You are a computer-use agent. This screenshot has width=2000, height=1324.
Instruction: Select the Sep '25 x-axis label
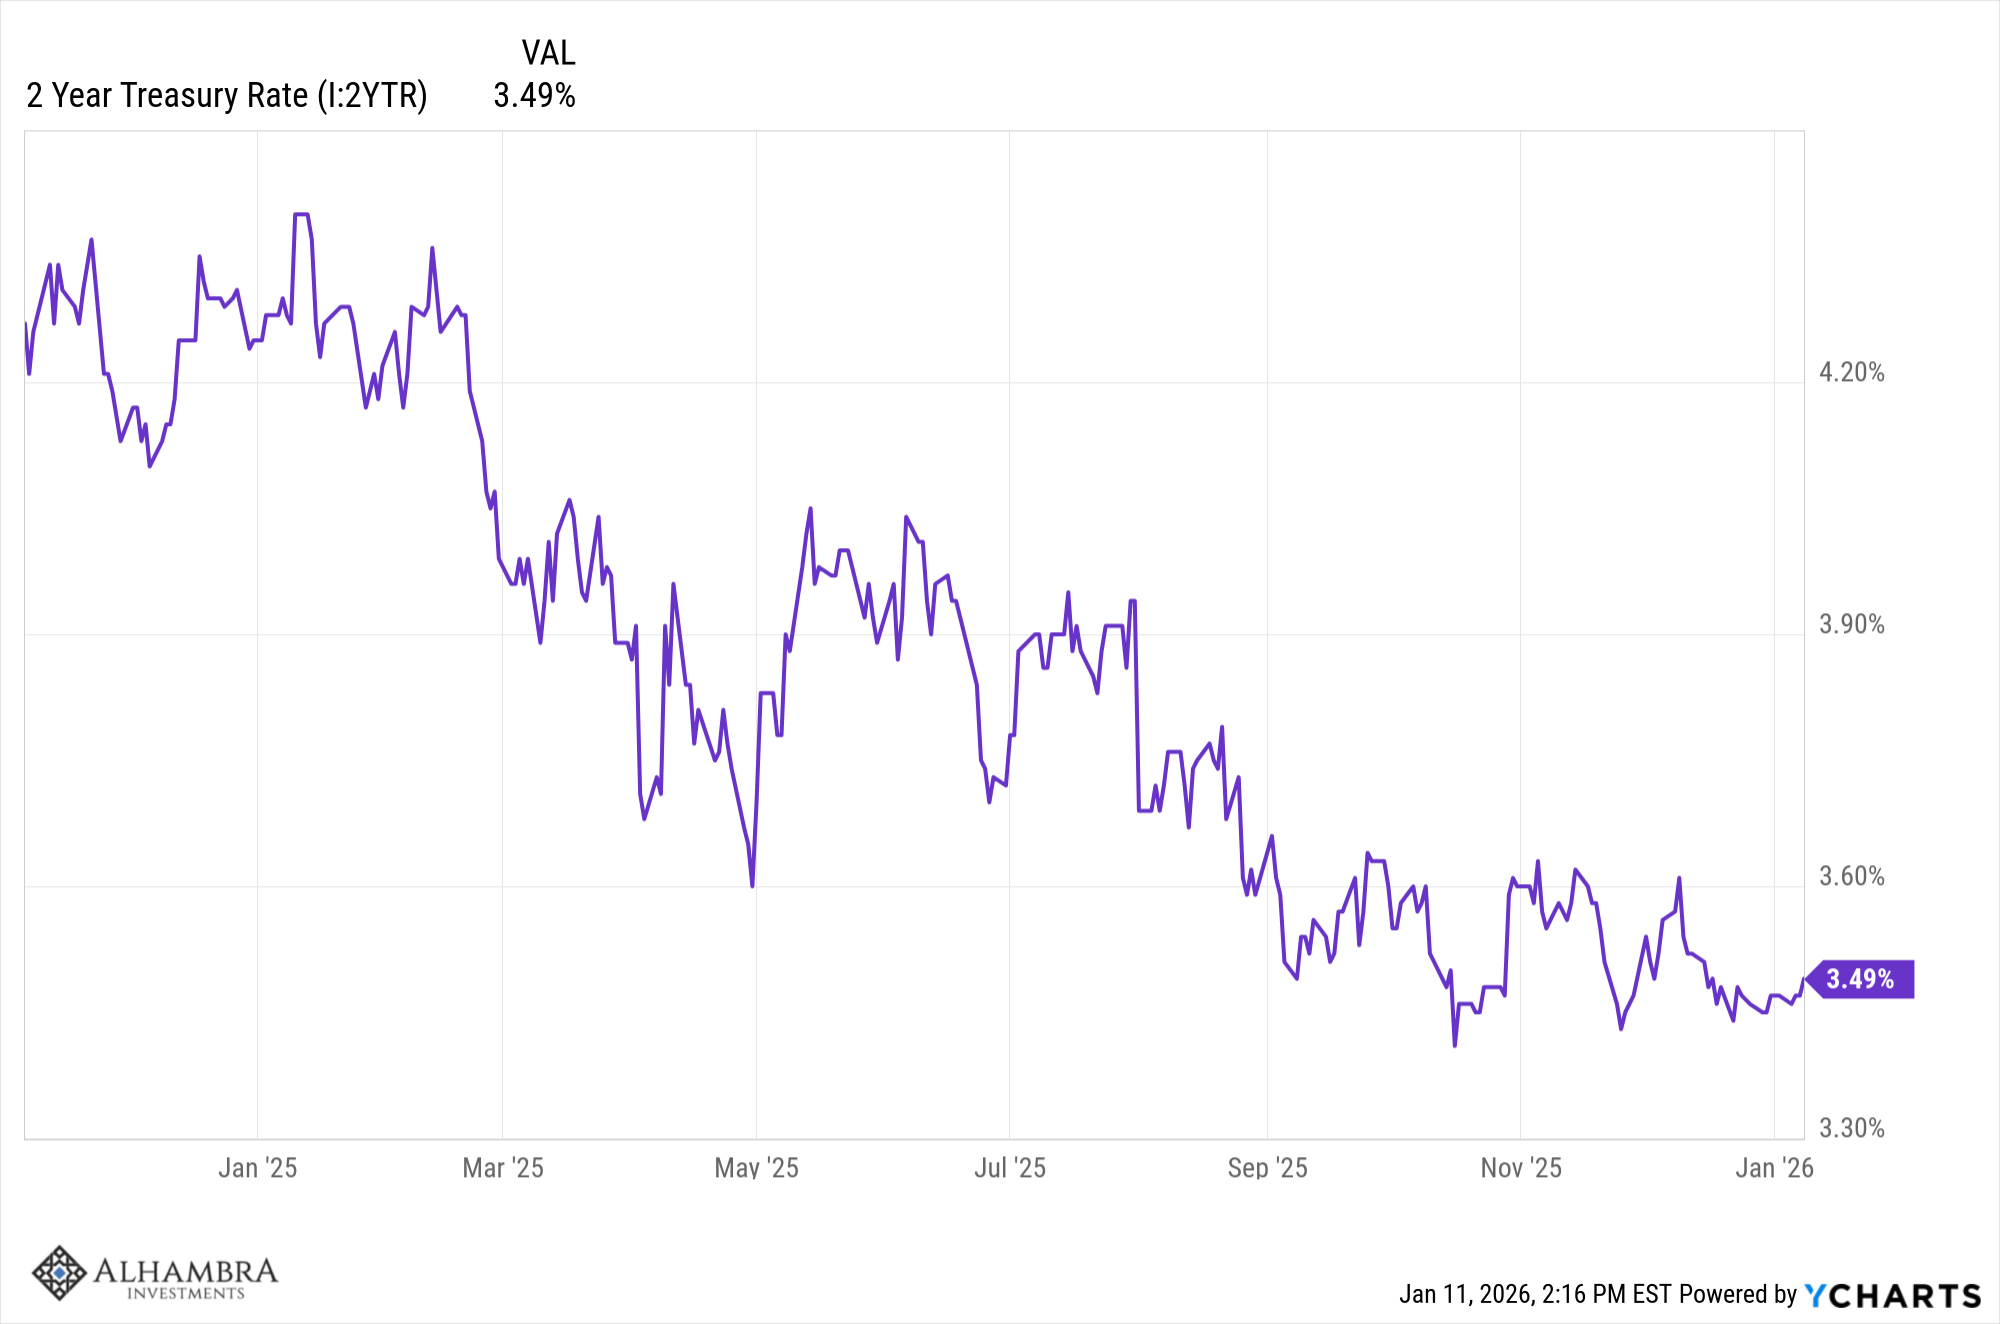pyautogui.click(x=1267, y=1168)
